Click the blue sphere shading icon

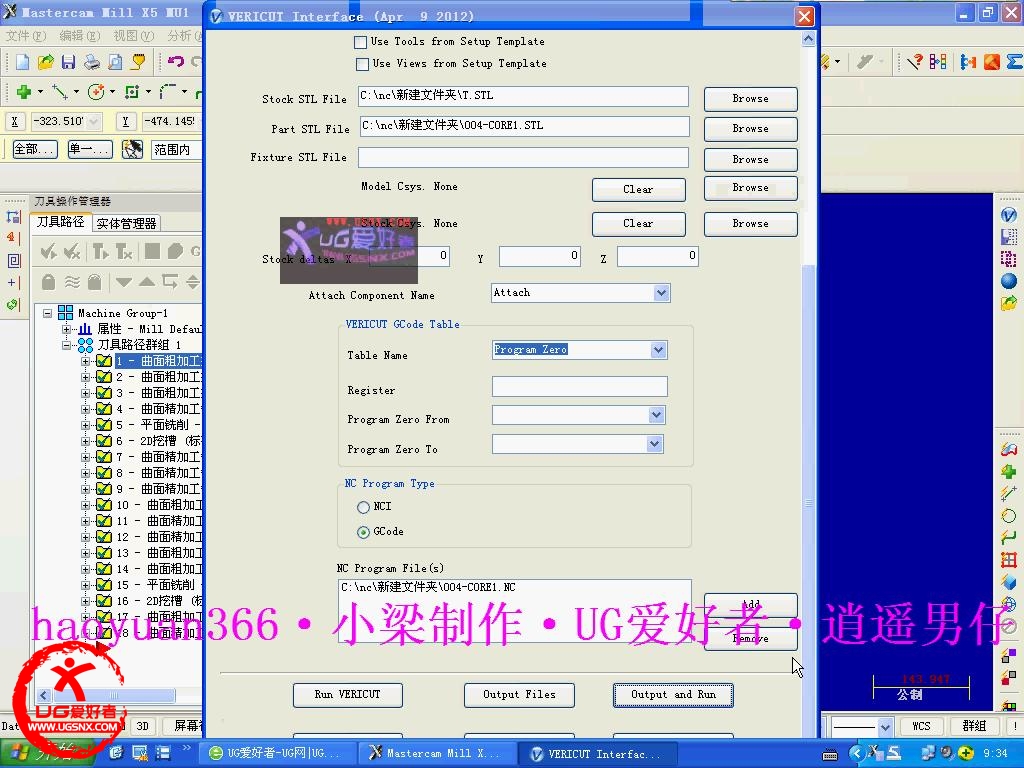(1008, 281)
